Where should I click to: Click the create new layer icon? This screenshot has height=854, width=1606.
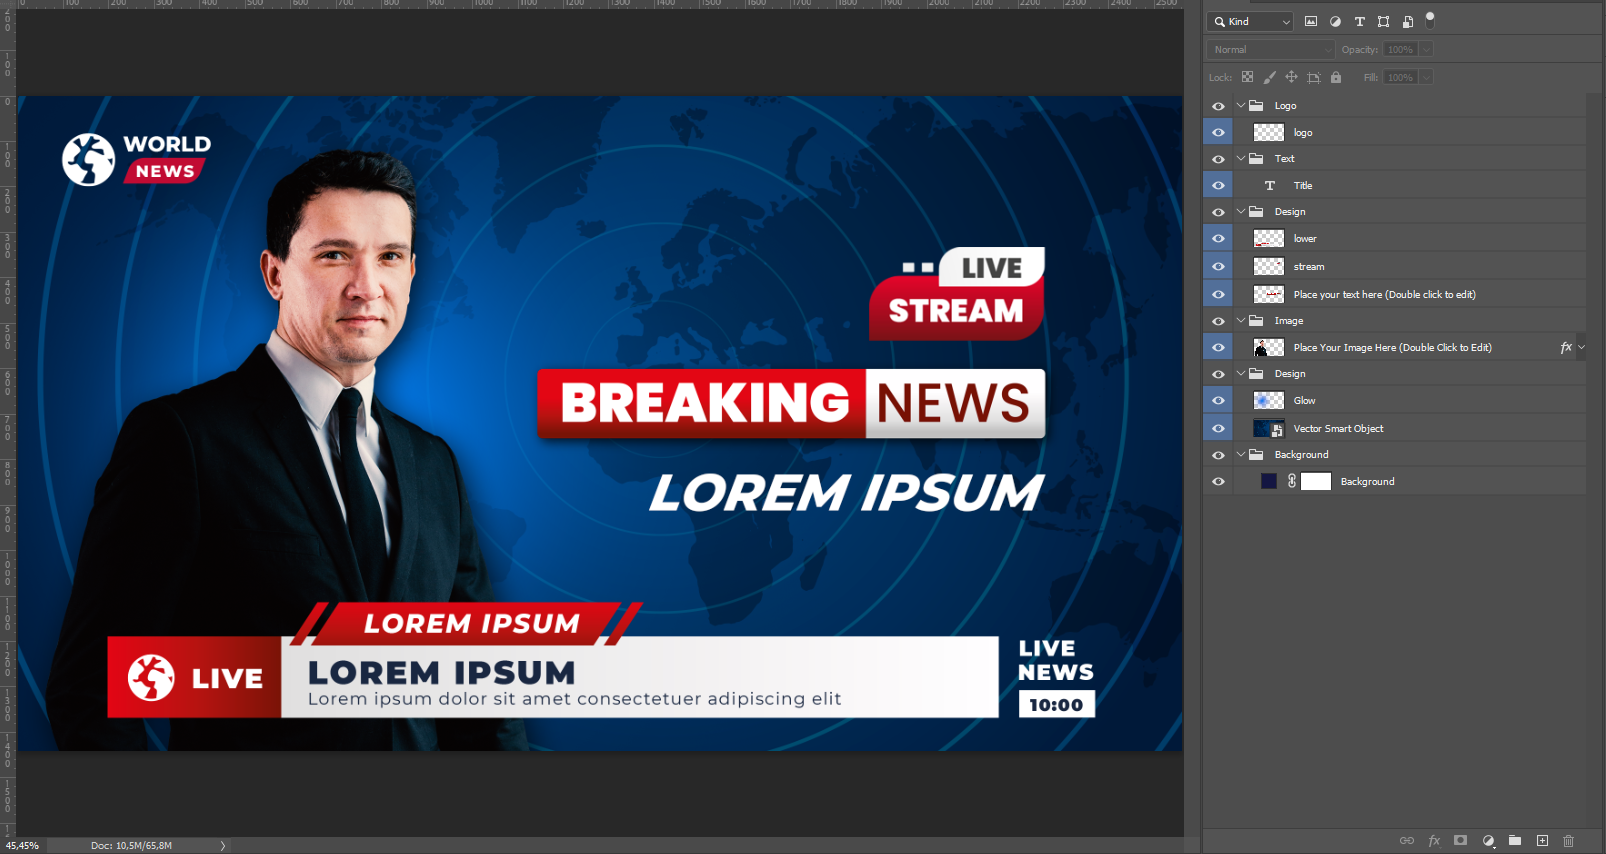click(x=1542, y=841)
